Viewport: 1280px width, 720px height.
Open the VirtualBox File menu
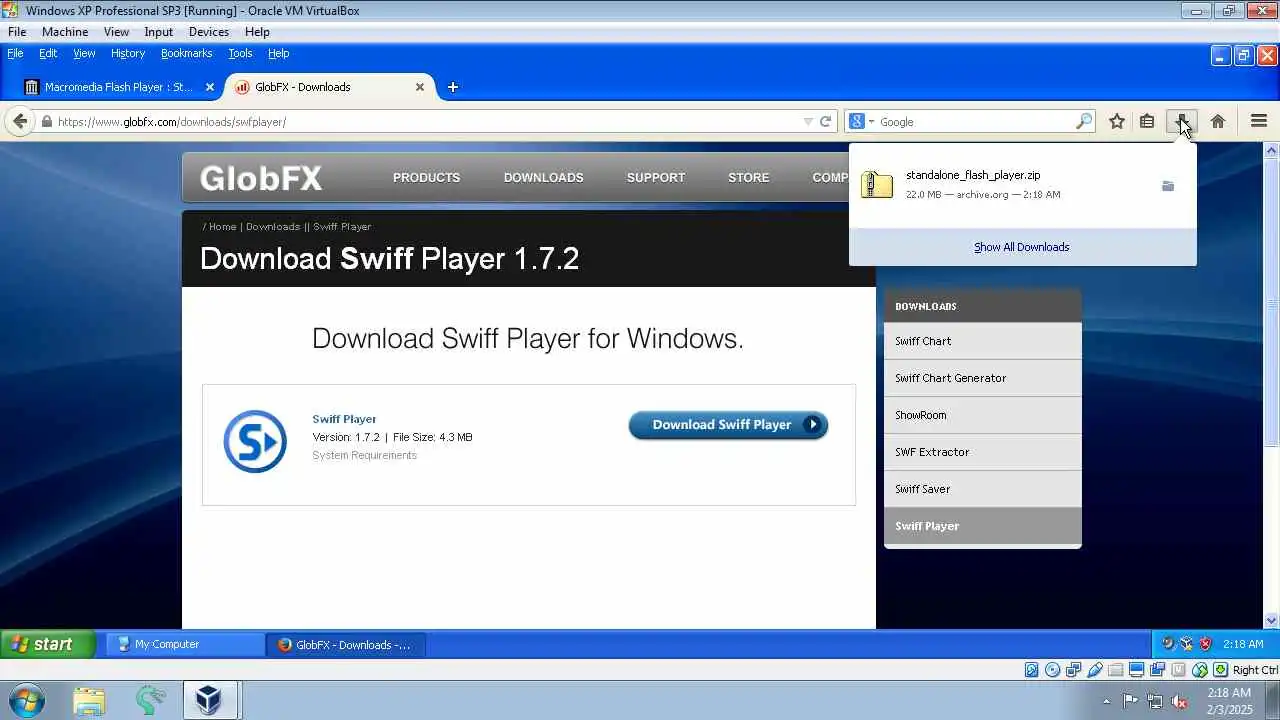pos(17,32)
